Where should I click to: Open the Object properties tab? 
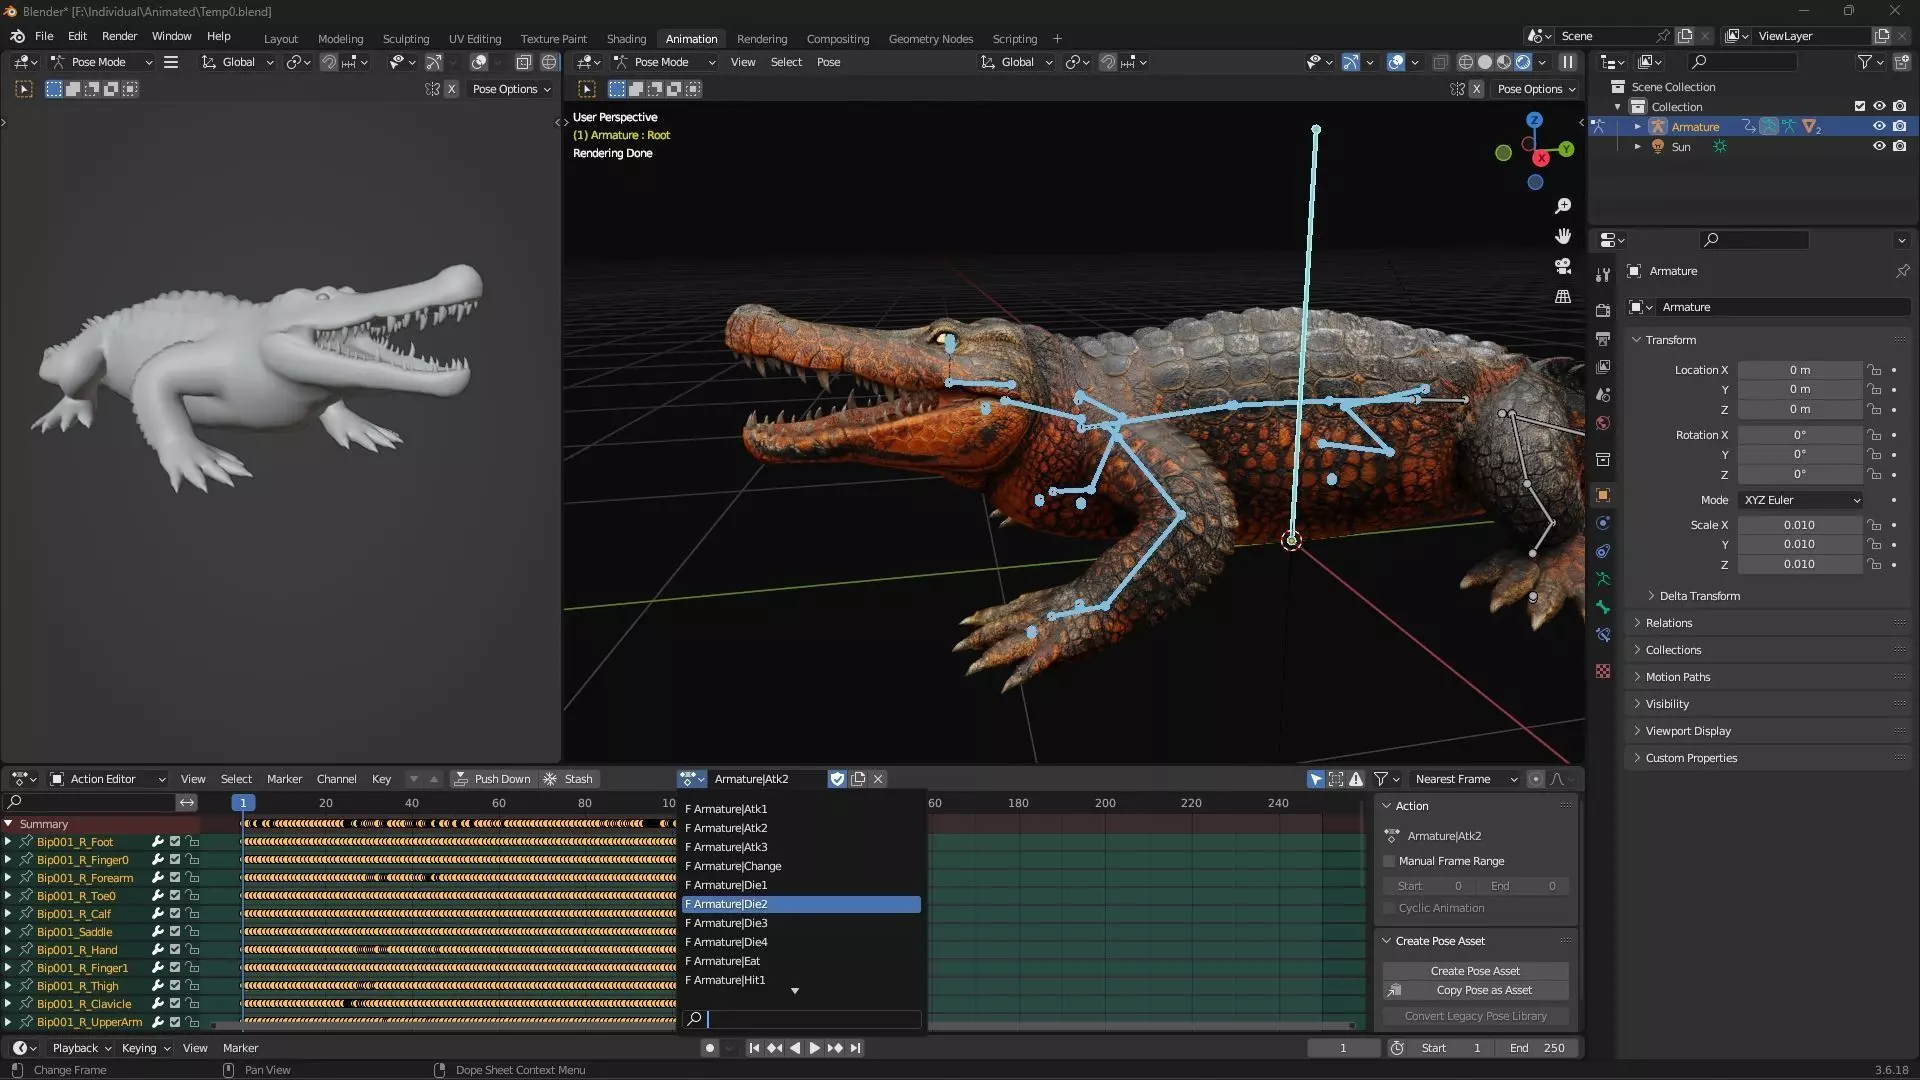1603,495
